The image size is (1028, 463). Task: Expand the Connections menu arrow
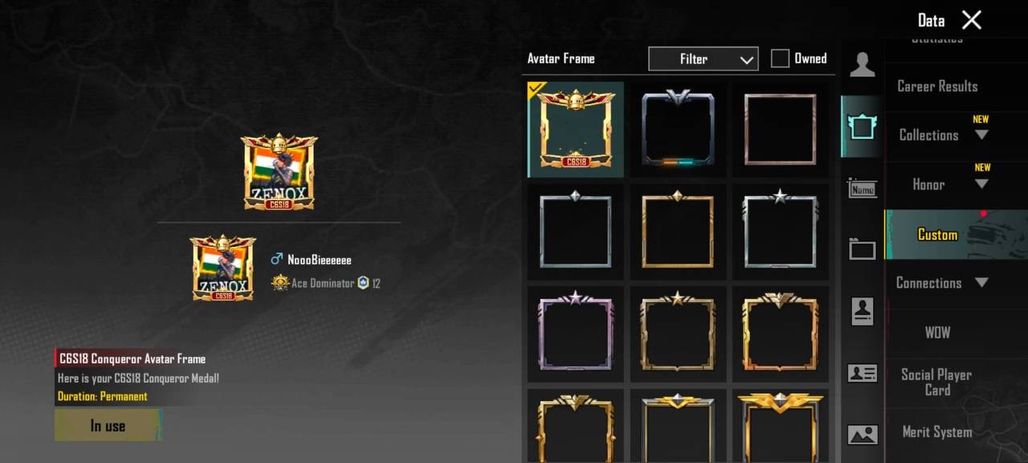981,283
